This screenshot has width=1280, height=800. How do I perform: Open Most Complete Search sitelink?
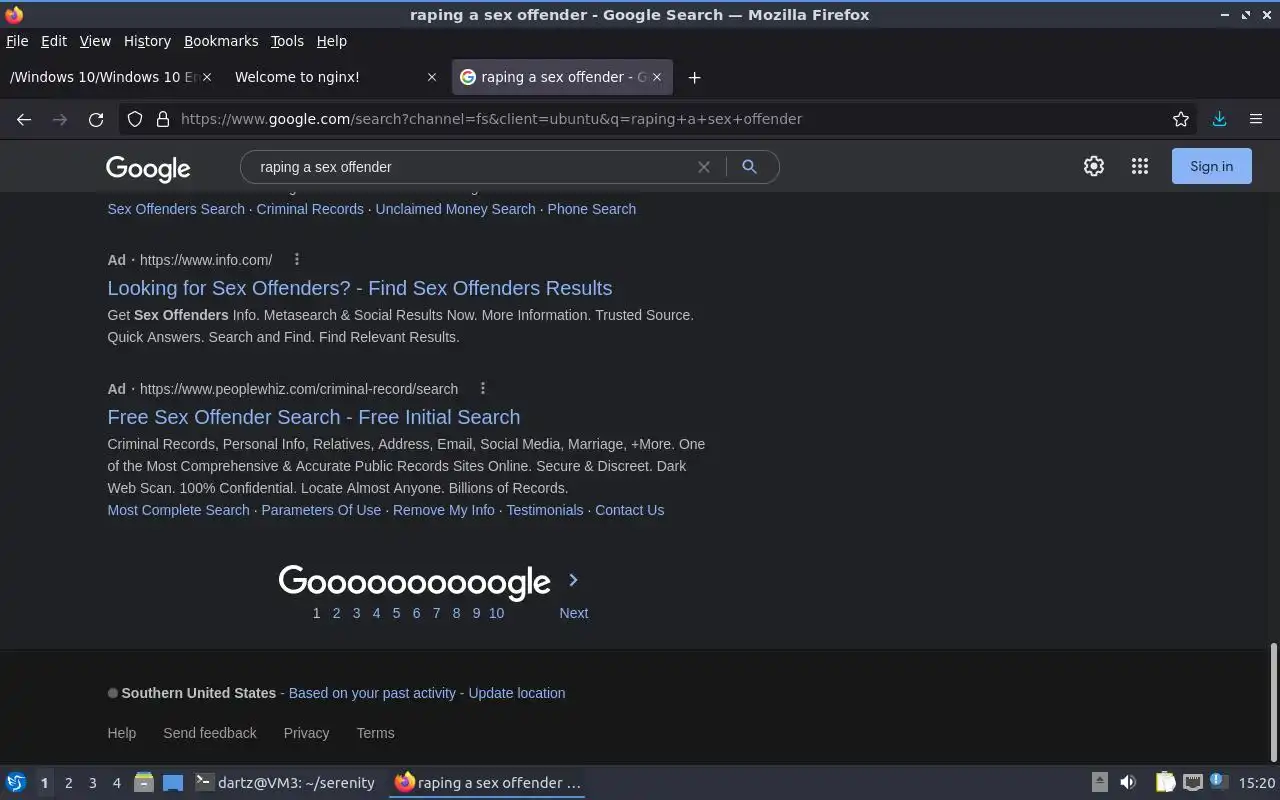[178, 510]
